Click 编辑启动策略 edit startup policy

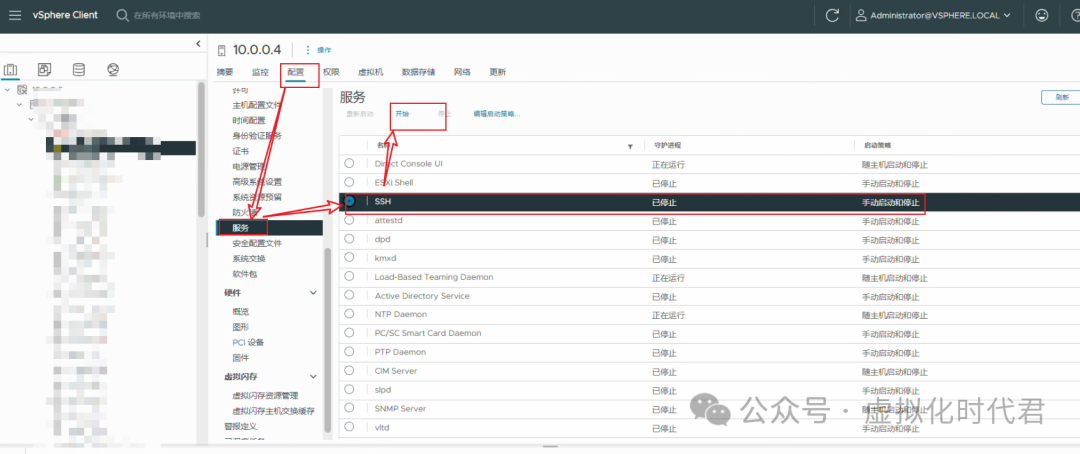497,114
